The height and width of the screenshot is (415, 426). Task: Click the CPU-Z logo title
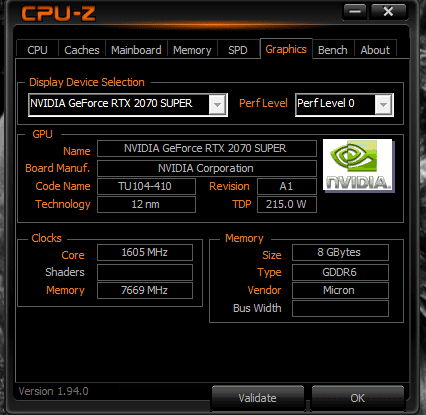pos(59,14)
